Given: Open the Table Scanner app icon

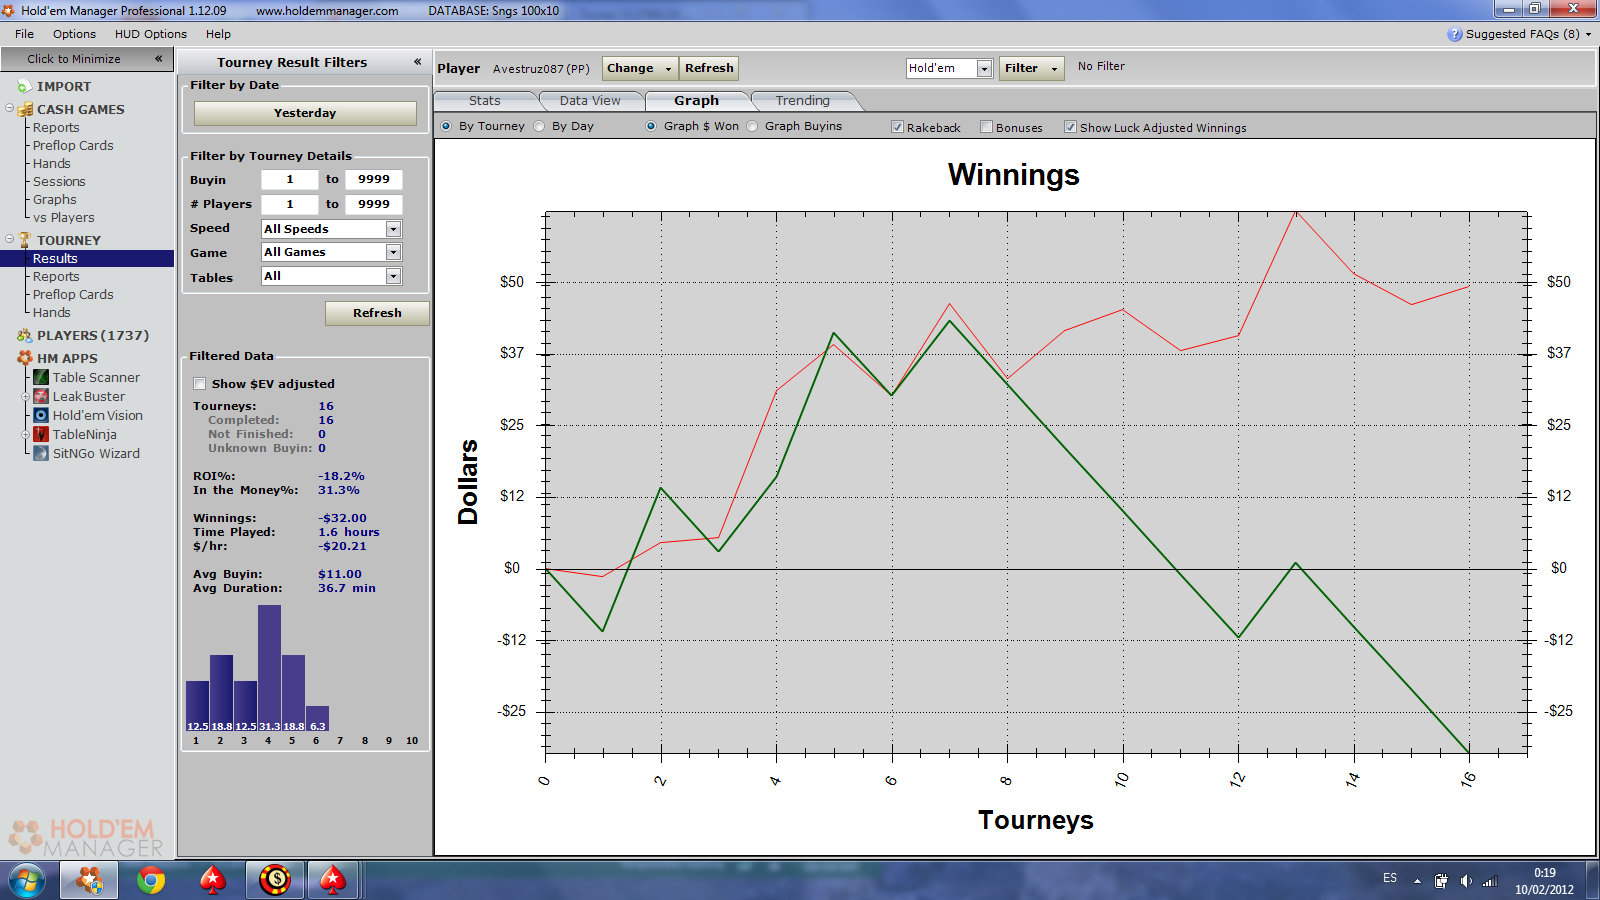Looking at the screenshot, I should 41,377.
